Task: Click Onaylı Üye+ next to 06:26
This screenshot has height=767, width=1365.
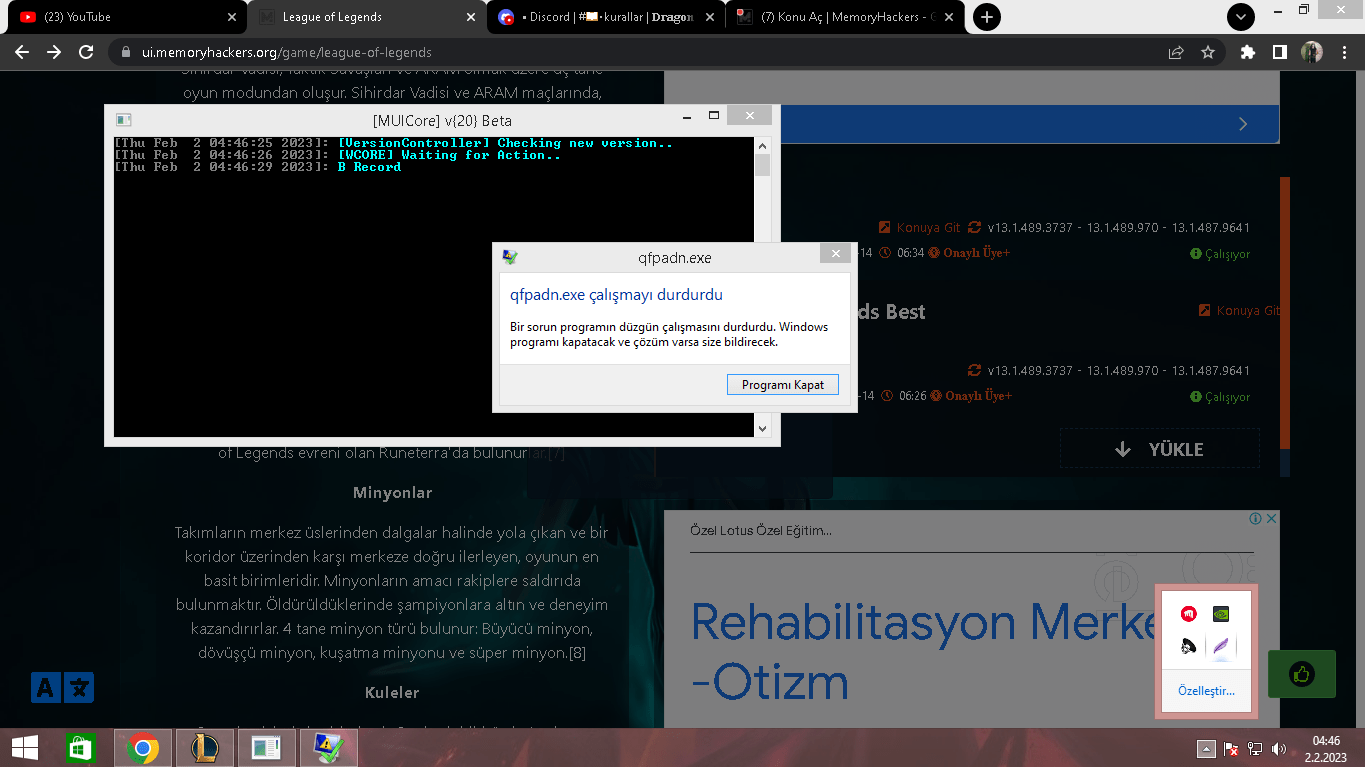Action: tap(969, 396)
